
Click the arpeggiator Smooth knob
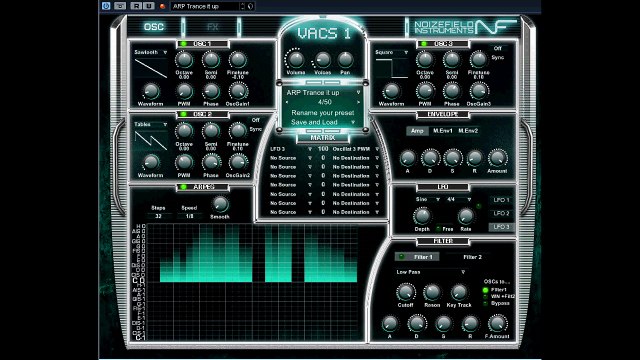[220, 204]
